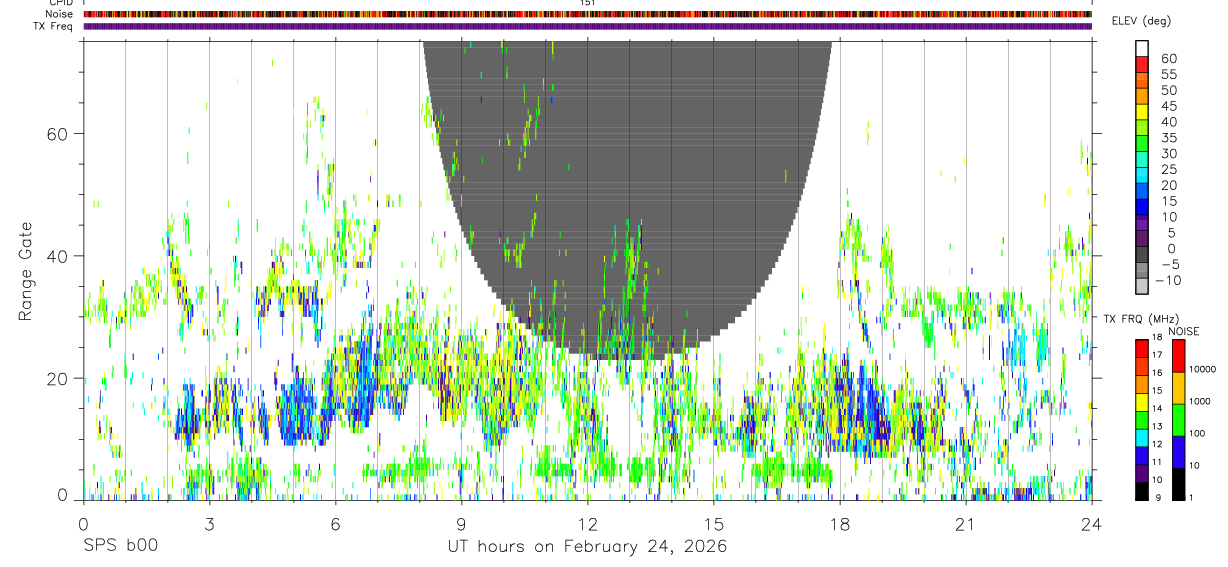Pick the black 1-10 NOISE swatch
Viewport: 1228px width, 567px height.
1179,483
